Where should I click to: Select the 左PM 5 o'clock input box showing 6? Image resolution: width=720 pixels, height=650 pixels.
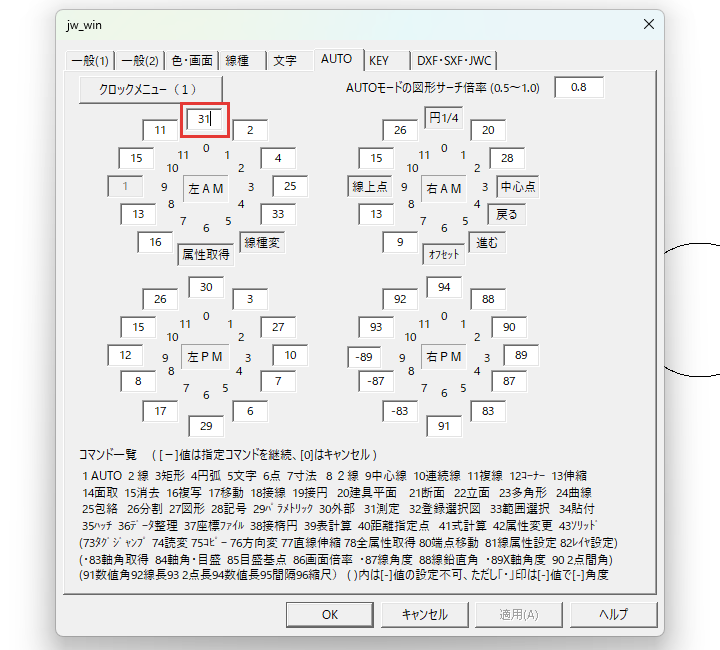pyautogui.click(x=250, y=411)
